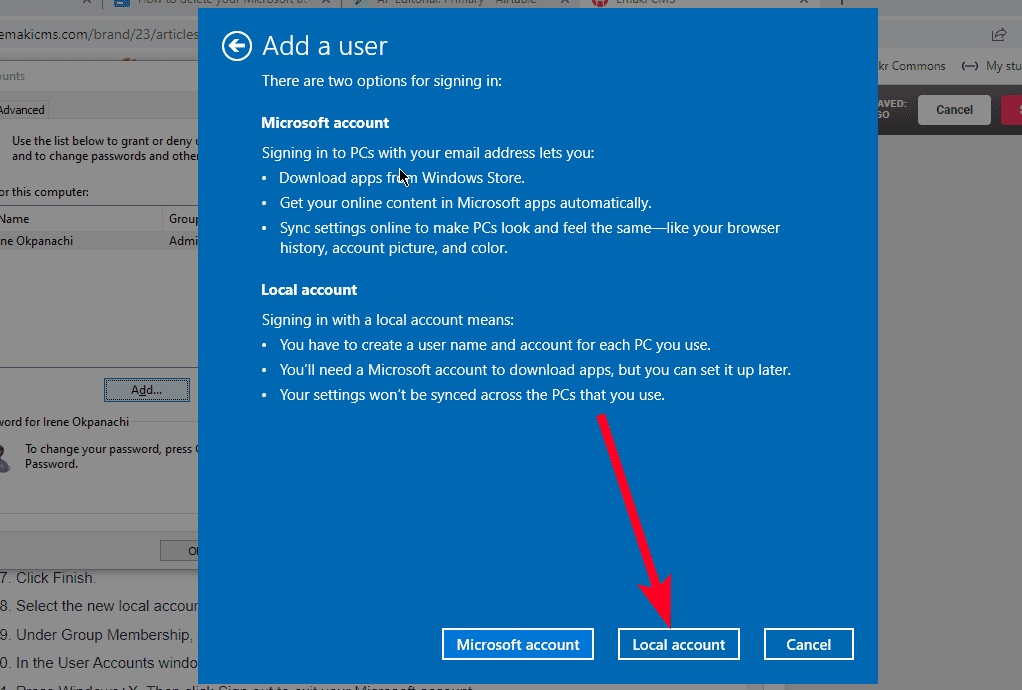Click the Add... button in User Accounts

click(146, 389)
